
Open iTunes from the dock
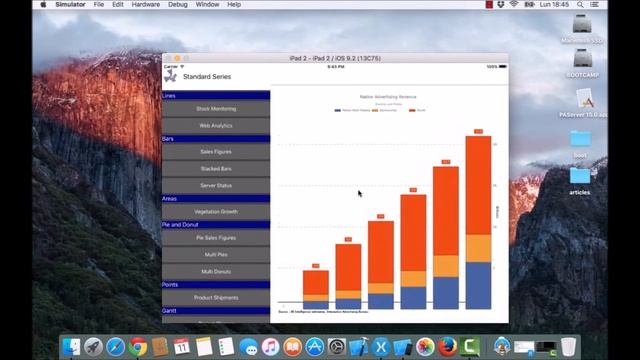click(x=270, y=347)
